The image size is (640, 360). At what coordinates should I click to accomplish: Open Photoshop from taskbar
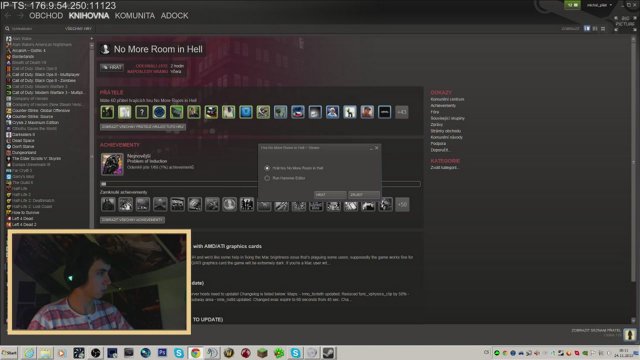162,353
